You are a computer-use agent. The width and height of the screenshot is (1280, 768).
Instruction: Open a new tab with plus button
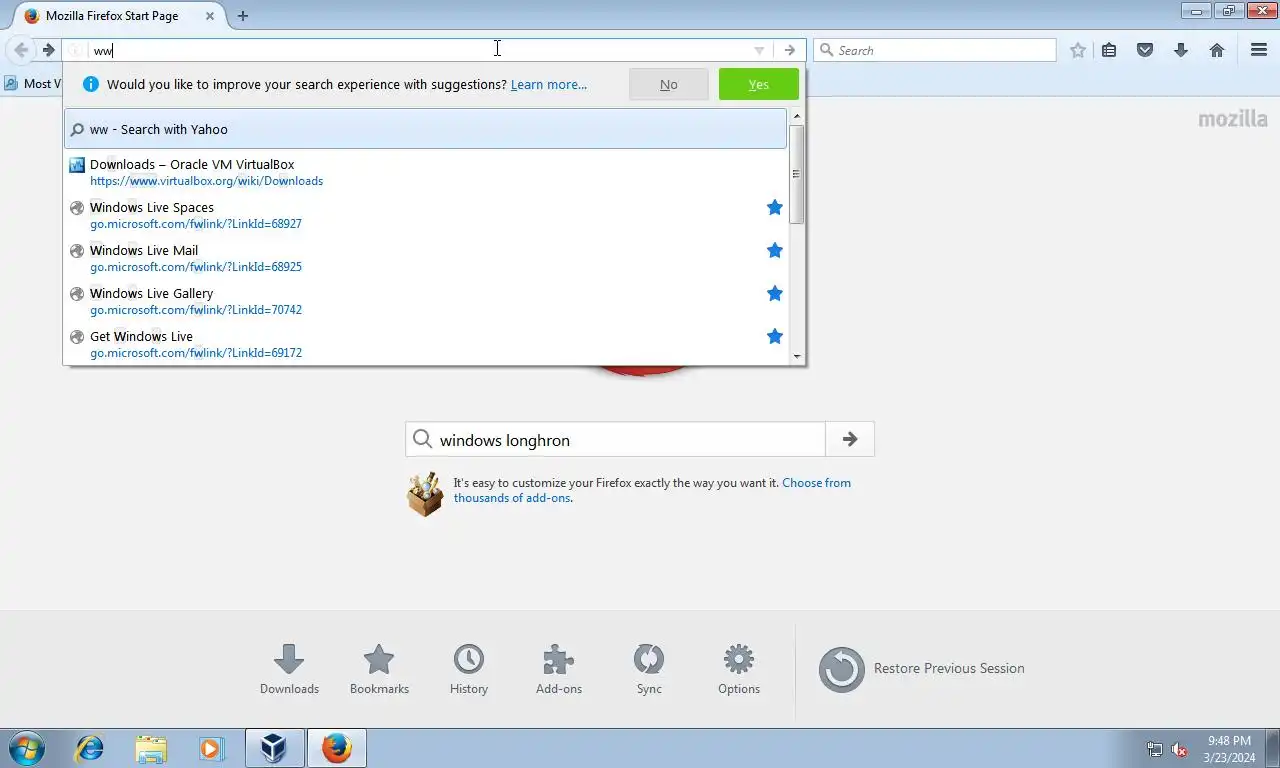pyautogui.click(x=243, y=16)
